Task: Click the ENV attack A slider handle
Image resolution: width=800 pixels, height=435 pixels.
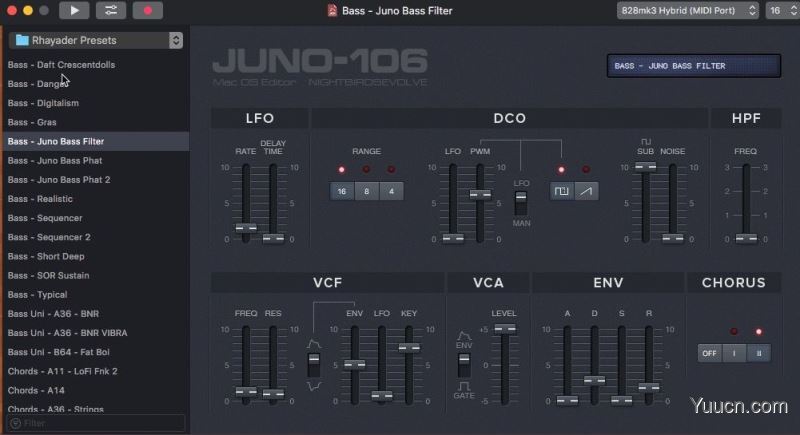Action: [567, 400]
